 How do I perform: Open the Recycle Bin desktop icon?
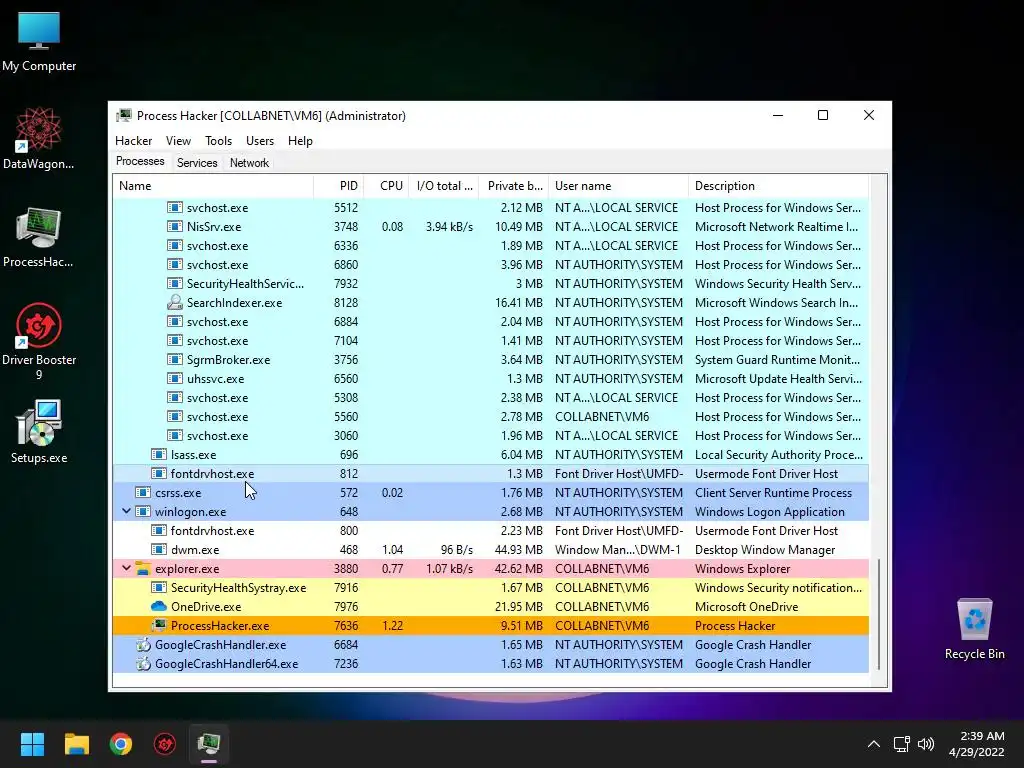coord(974,628)
